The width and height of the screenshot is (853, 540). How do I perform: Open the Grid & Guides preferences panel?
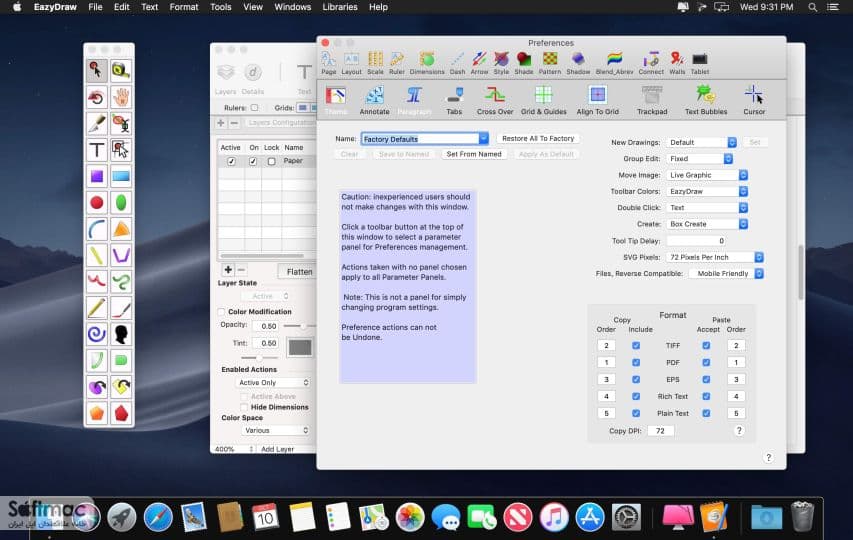543,101
